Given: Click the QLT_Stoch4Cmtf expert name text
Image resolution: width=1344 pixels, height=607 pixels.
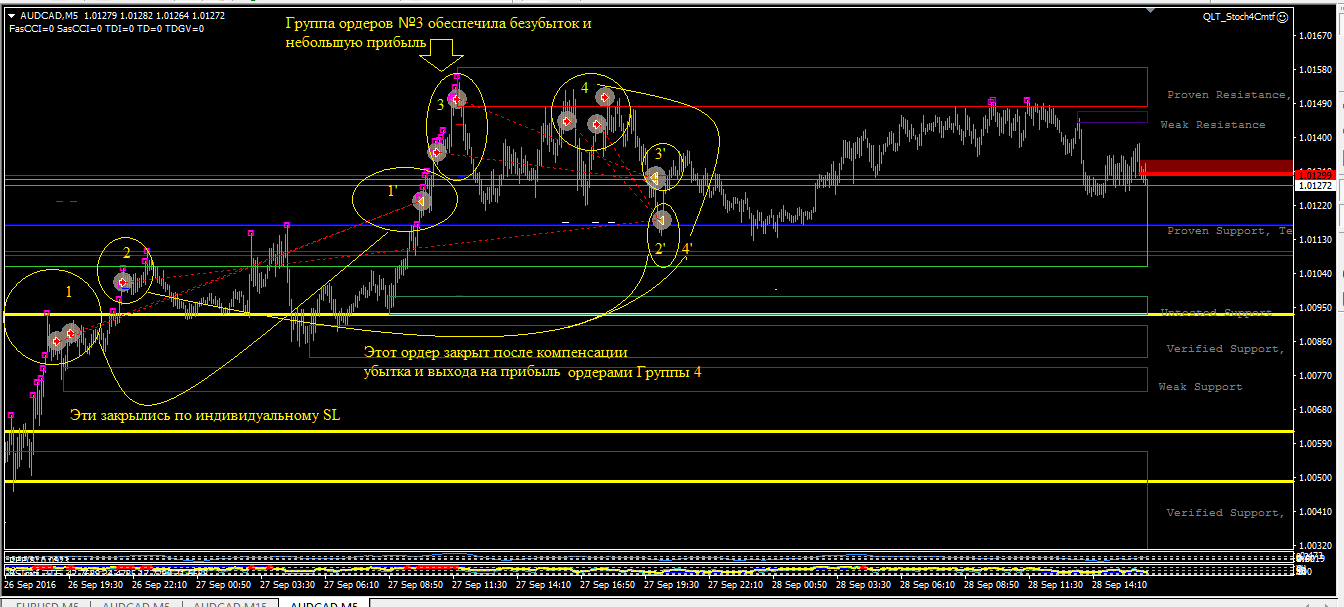Looking at the screenshot, I should [x=1239, y=16].
